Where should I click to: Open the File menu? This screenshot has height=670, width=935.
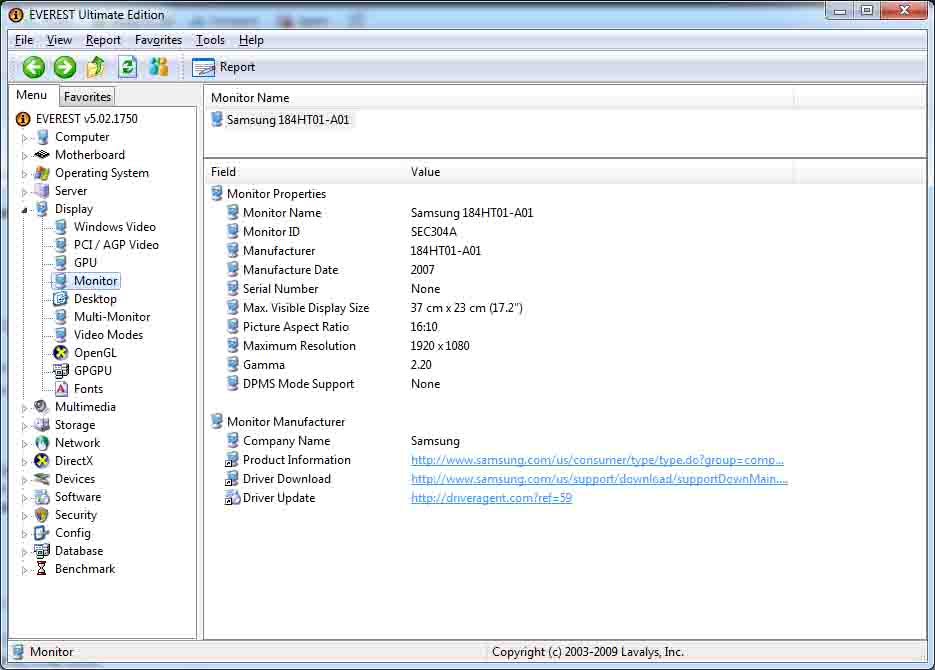tap(24, 40)
